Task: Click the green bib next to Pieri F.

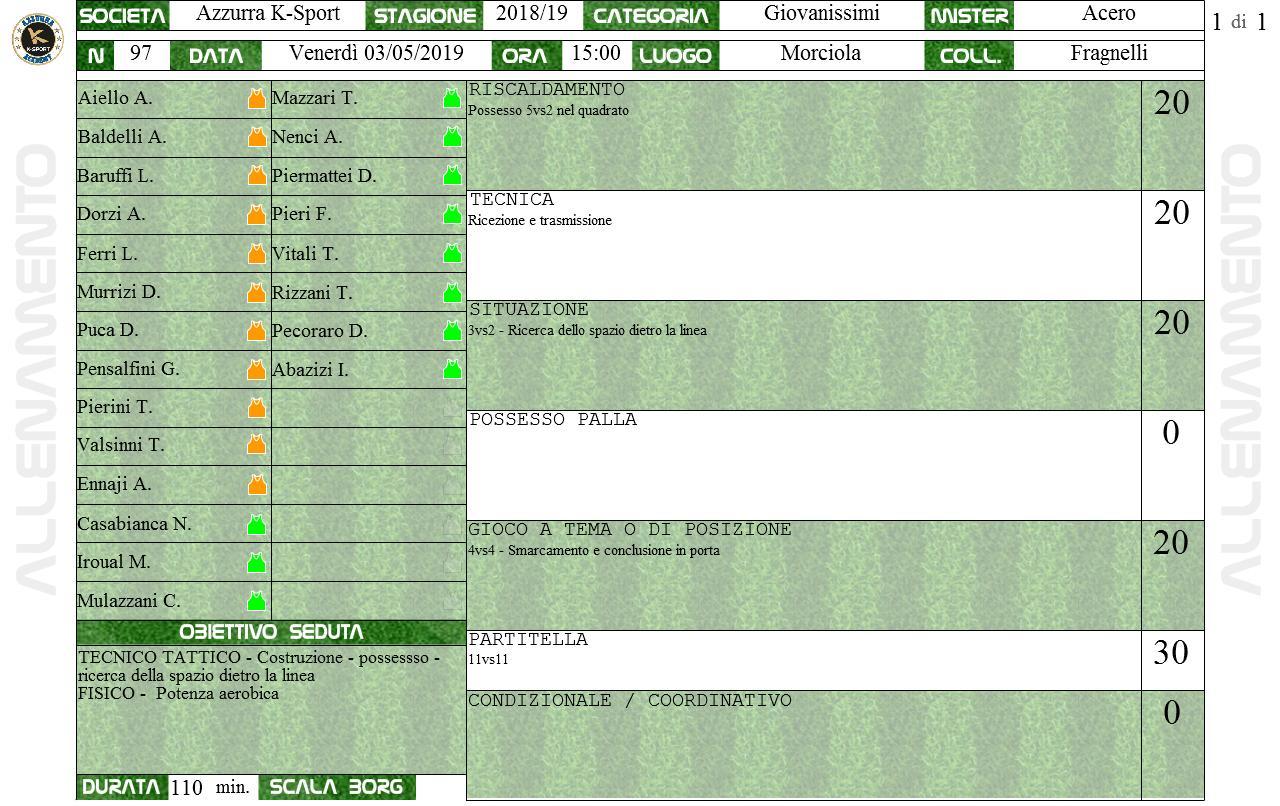Action: [452, 214]
